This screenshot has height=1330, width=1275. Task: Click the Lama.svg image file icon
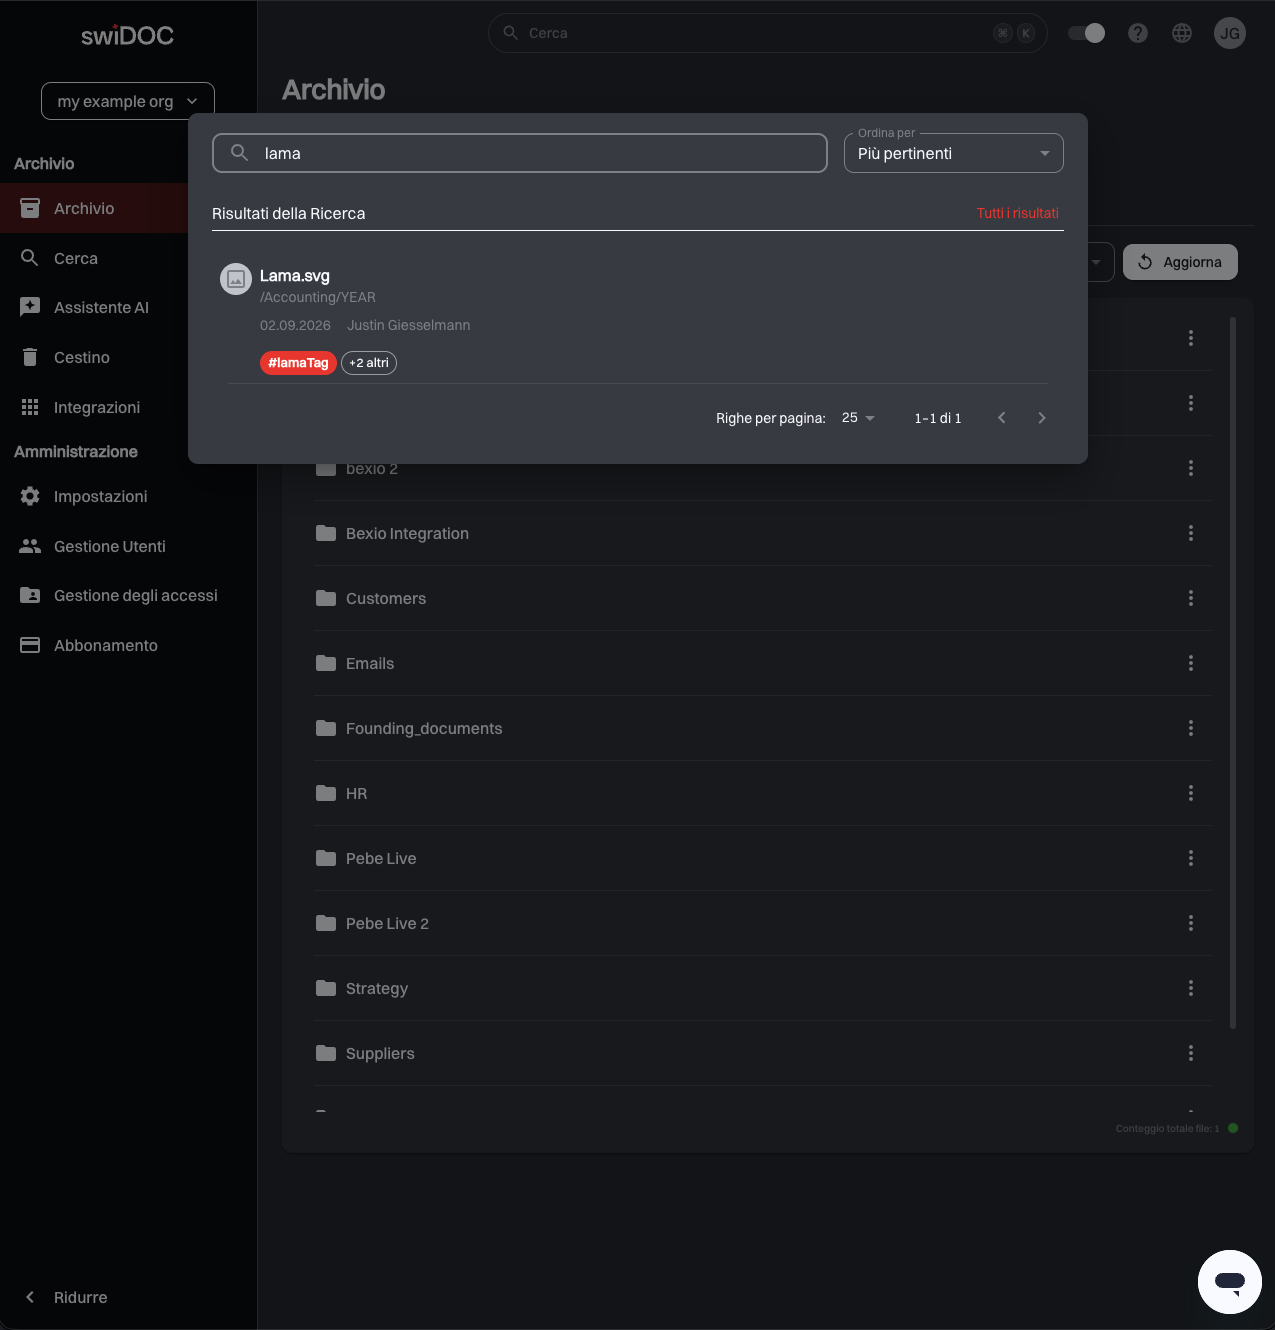click(236, 280)
